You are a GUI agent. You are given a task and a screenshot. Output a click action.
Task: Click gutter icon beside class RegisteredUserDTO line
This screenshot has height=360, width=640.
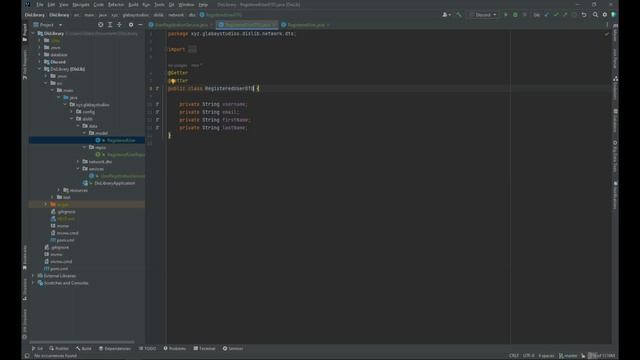[157, 89]
